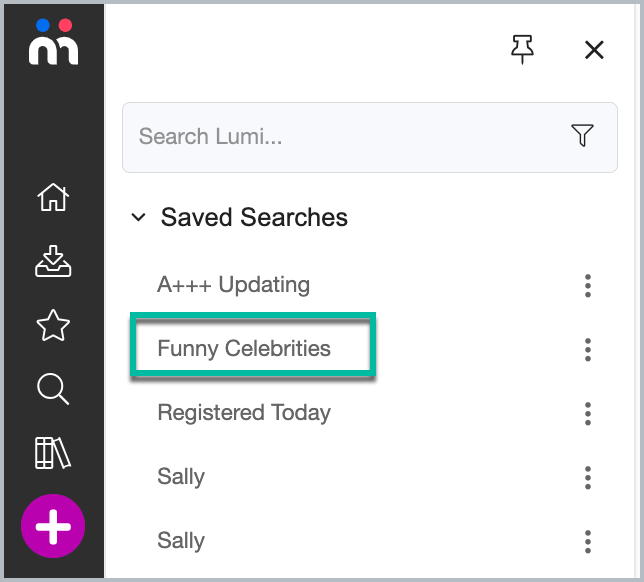The width and height of the screenshot is (644, 582).
Task: Select the A+++ Updating saved search
Action: (233, 285)
